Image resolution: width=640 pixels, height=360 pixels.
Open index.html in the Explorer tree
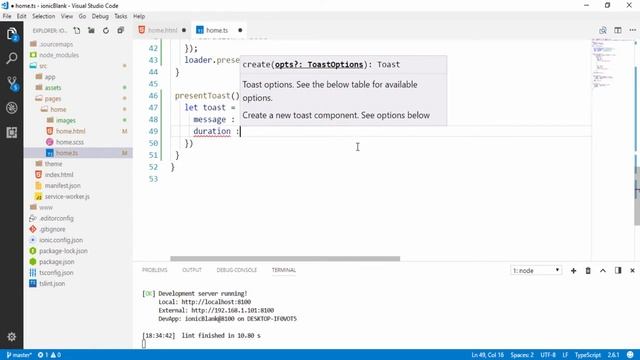(59, 175)
